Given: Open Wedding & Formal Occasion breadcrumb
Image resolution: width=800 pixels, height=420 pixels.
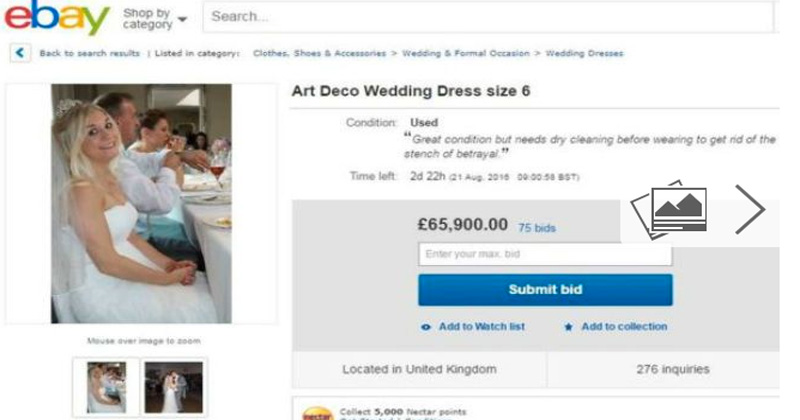Looking at the screenshot, I should [x=465, y=53].
